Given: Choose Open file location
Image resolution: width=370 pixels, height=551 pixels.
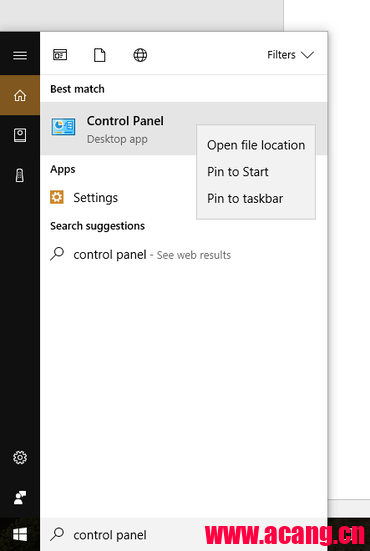Looking at the screenshot, I should click(x=256, y=145).
